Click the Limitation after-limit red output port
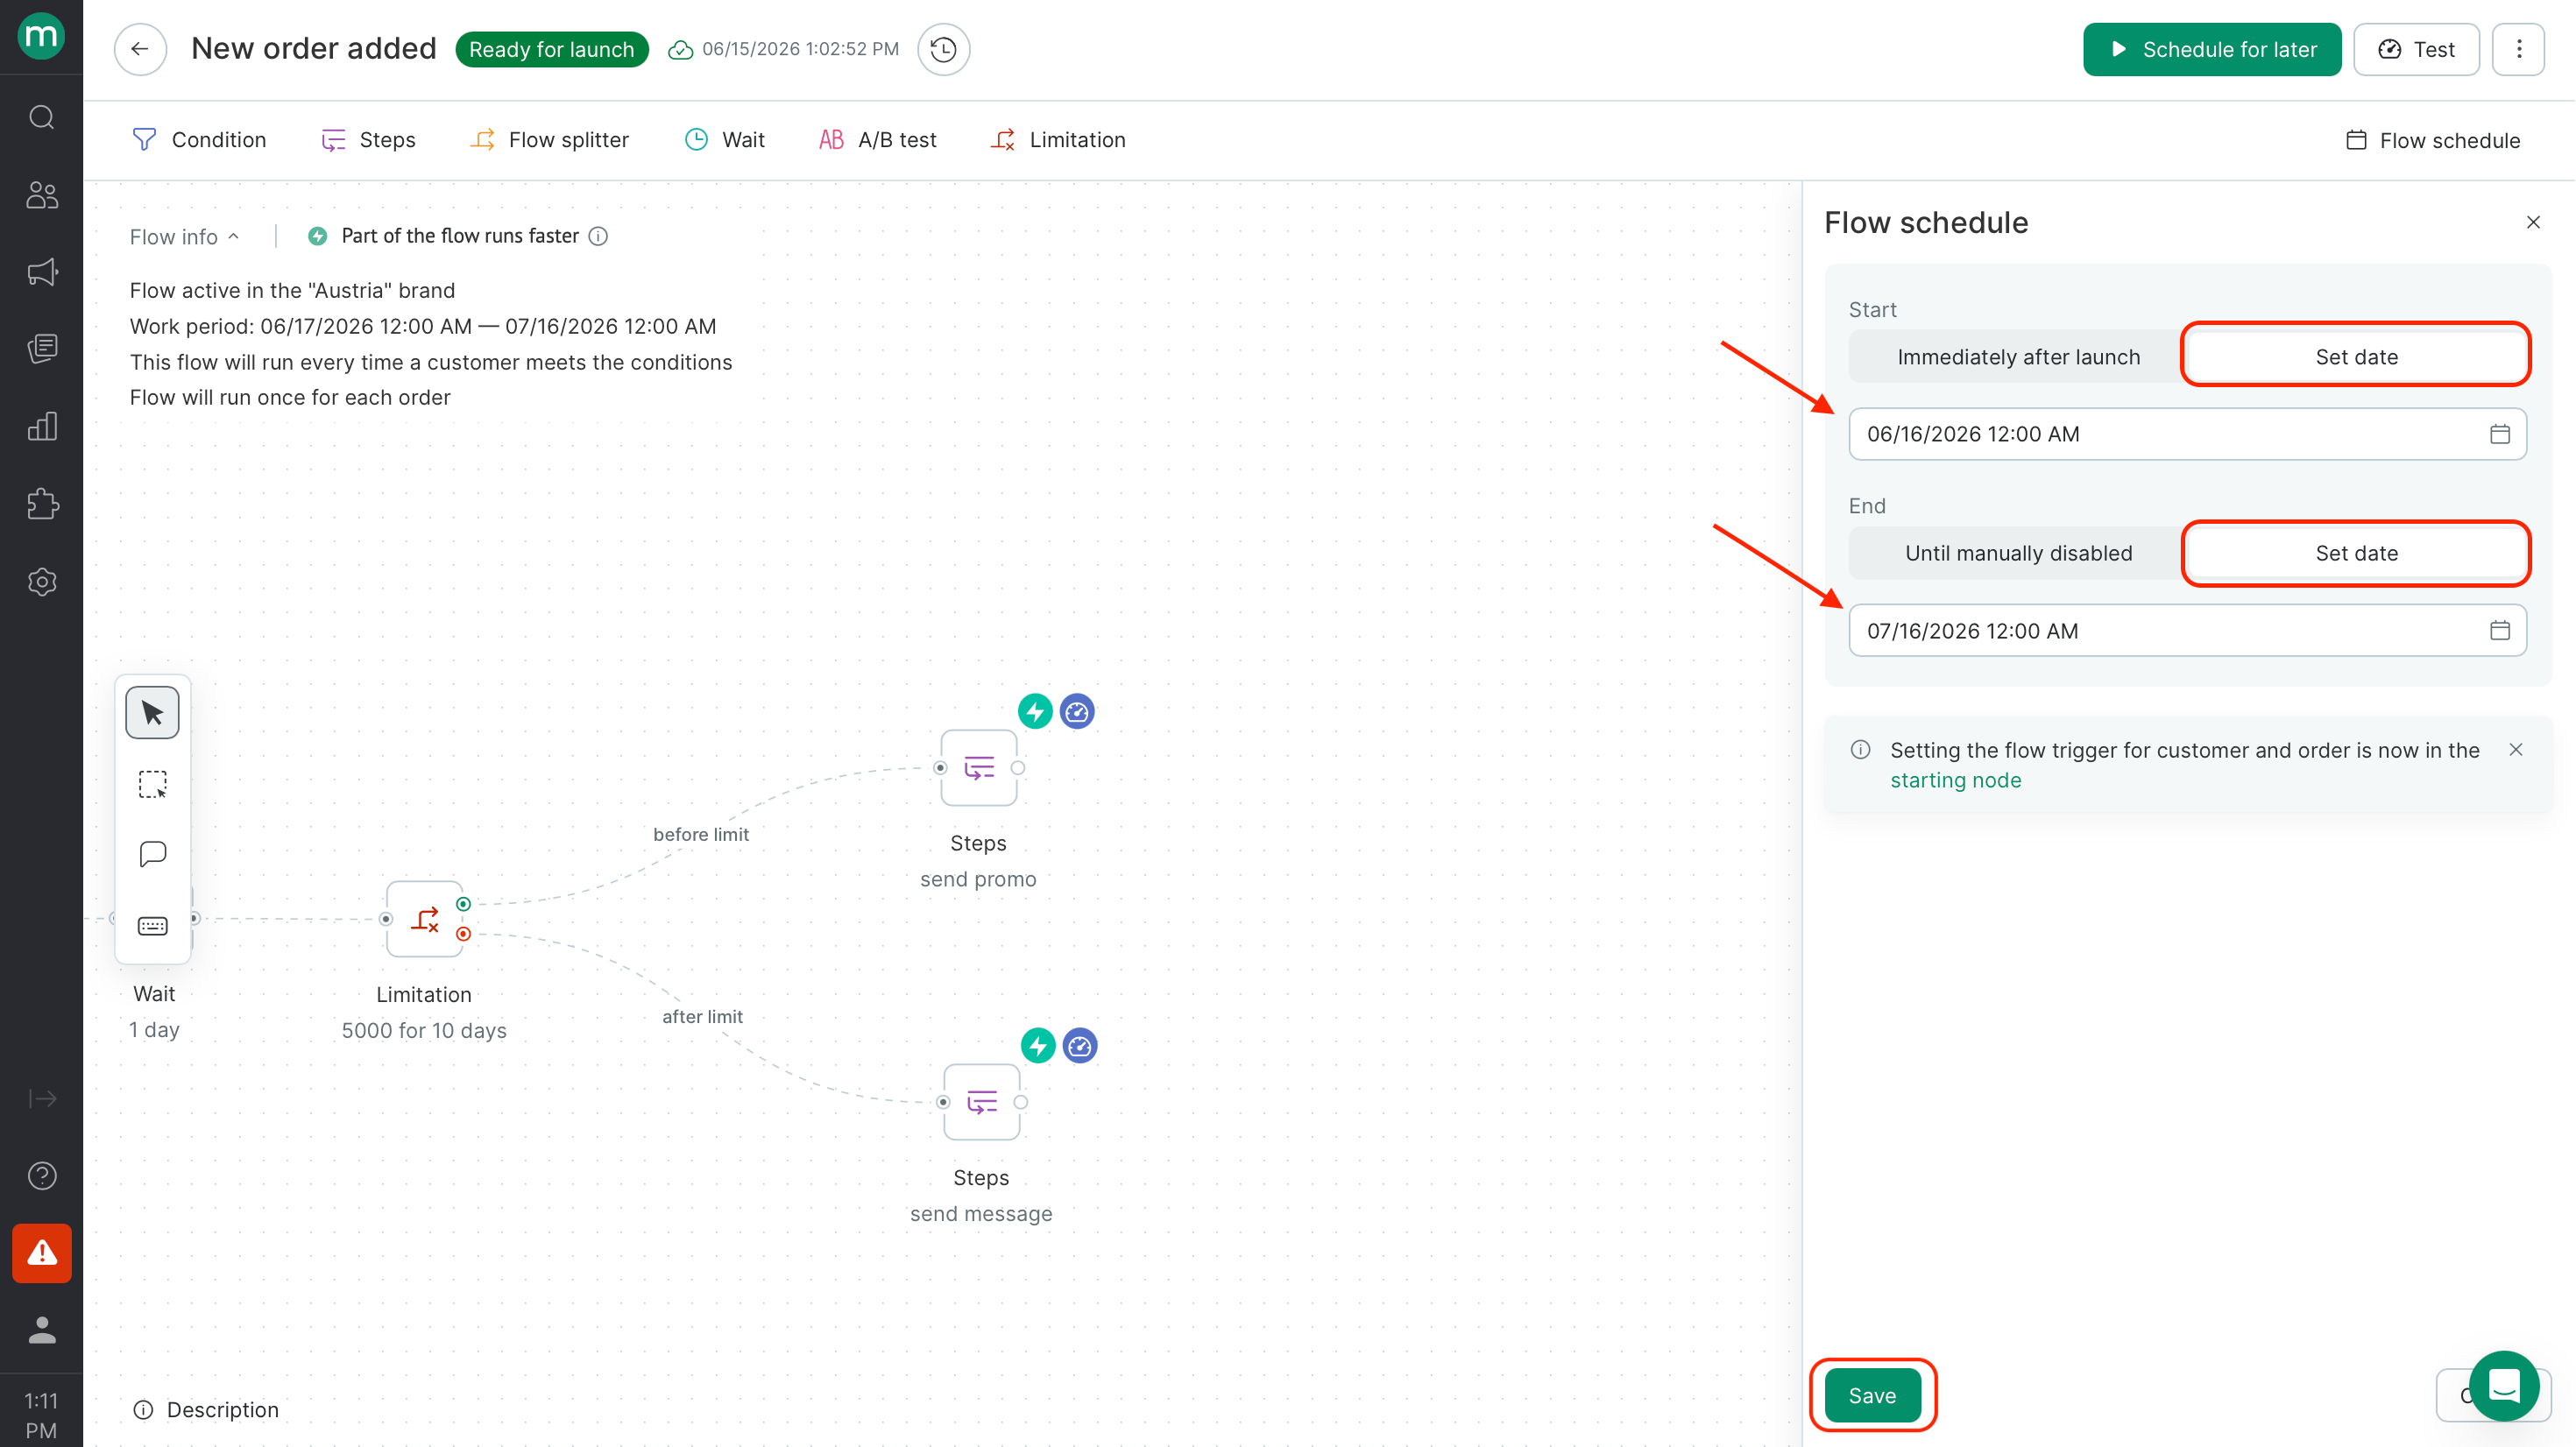This screenshot has width=2576, height=1447. click(x=463, y=934)
